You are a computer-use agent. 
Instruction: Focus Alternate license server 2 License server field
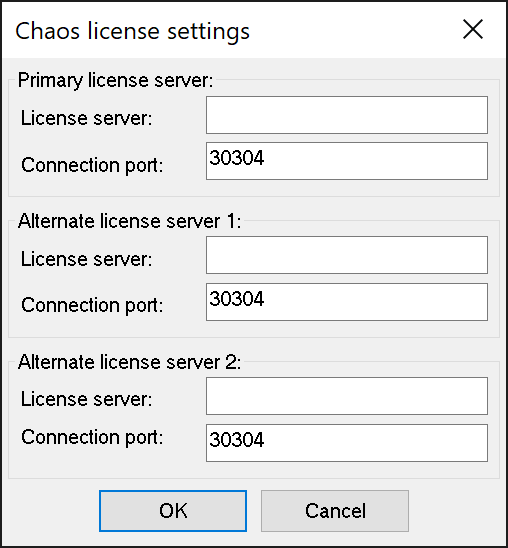point(347,396)
